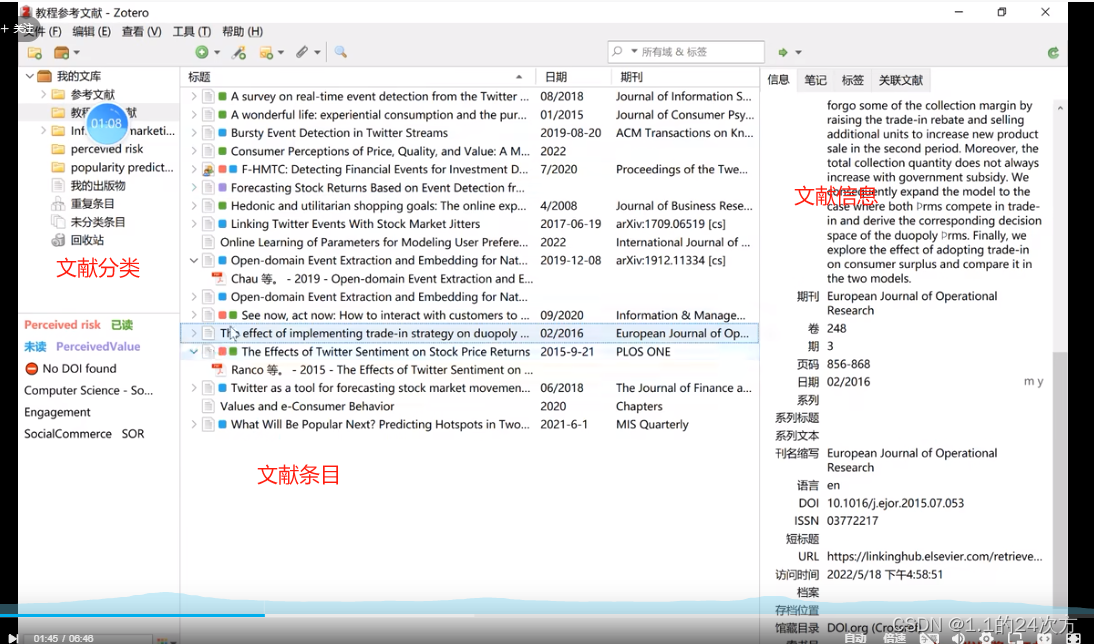
Task: Open advanced search via magnifier icon
Action: (340, 52)
